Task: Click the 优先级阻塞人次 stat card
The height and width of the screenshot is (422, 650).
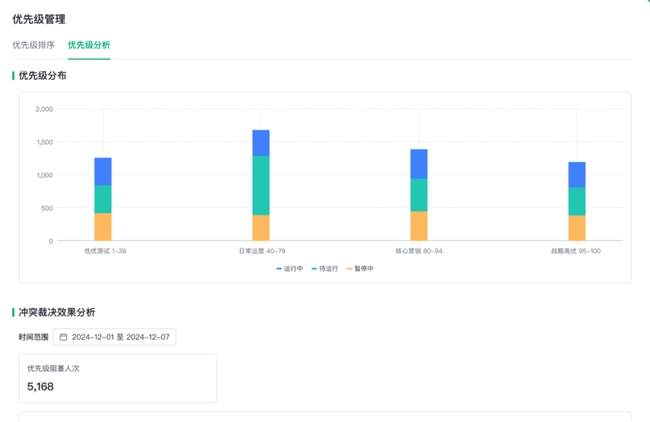Action: [x=117, y=378]
